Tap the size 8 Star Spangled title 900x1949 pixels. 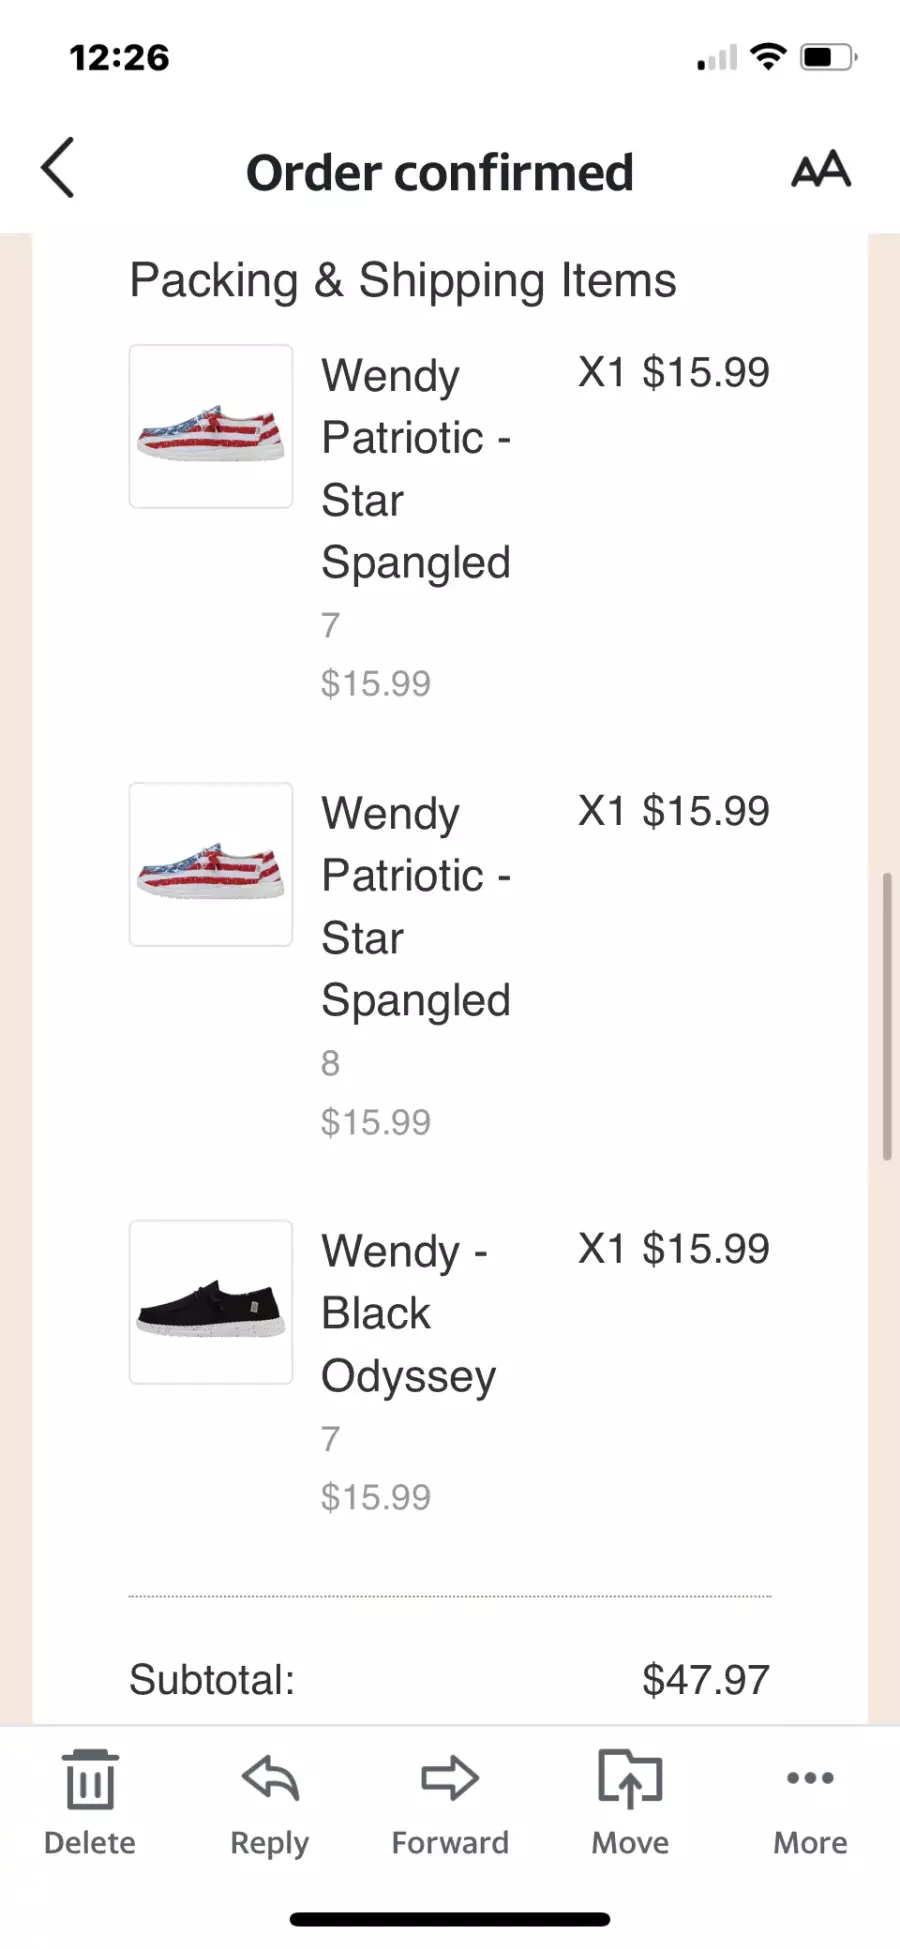[416, 906]
